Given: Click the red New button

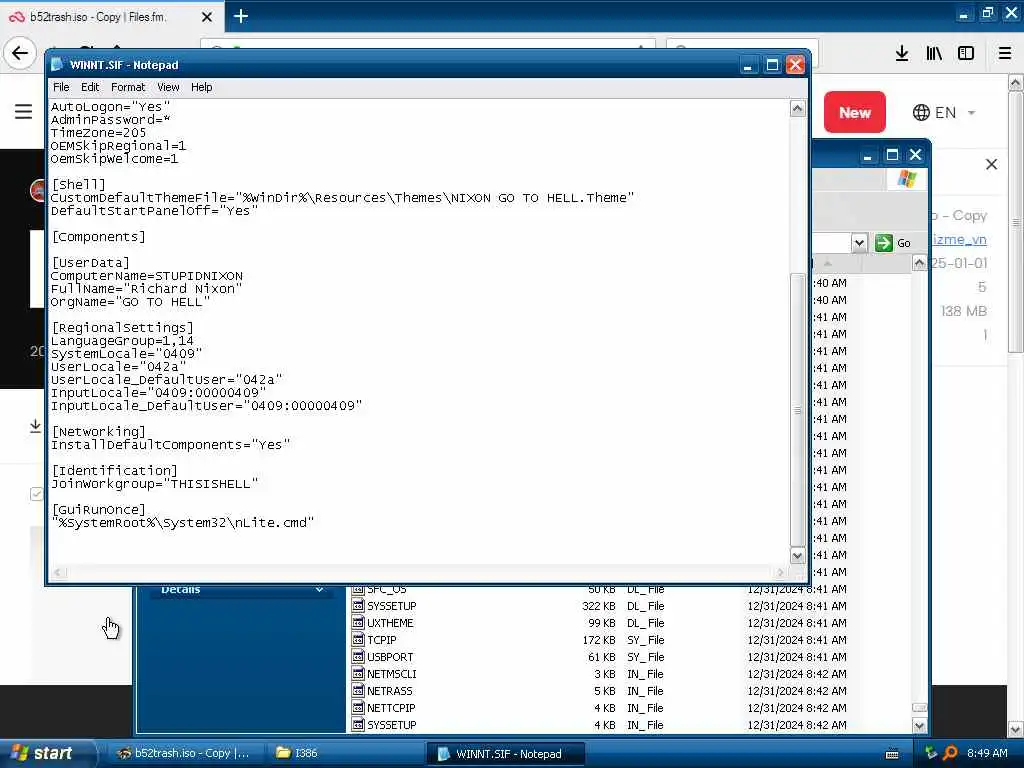Looking at the screenshot, I should [854, 112].
